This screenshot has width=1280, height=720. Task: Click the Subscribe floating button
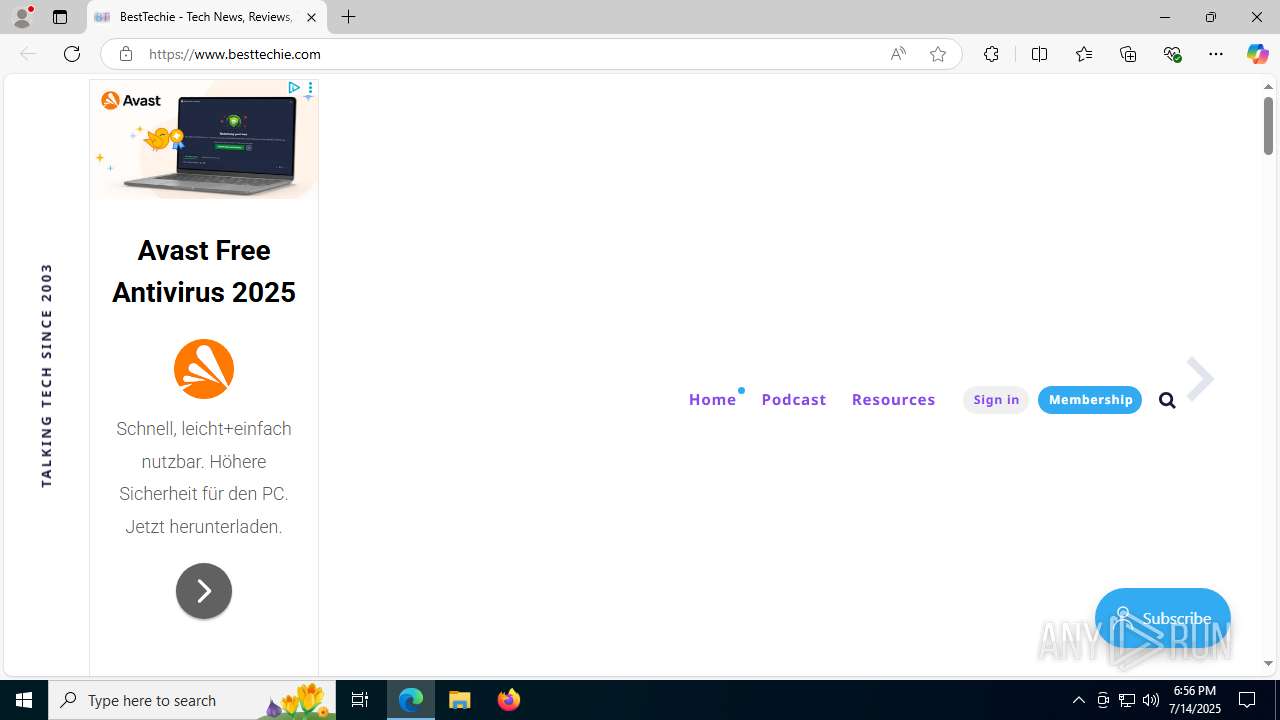1162,618
